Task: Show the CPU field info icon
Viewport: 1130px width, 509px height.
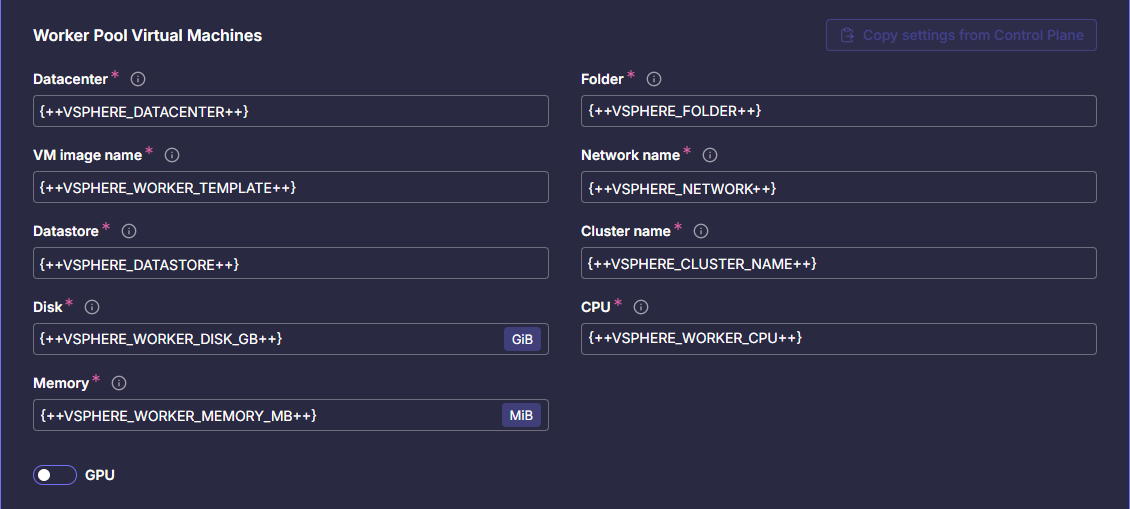Action: 641,307
